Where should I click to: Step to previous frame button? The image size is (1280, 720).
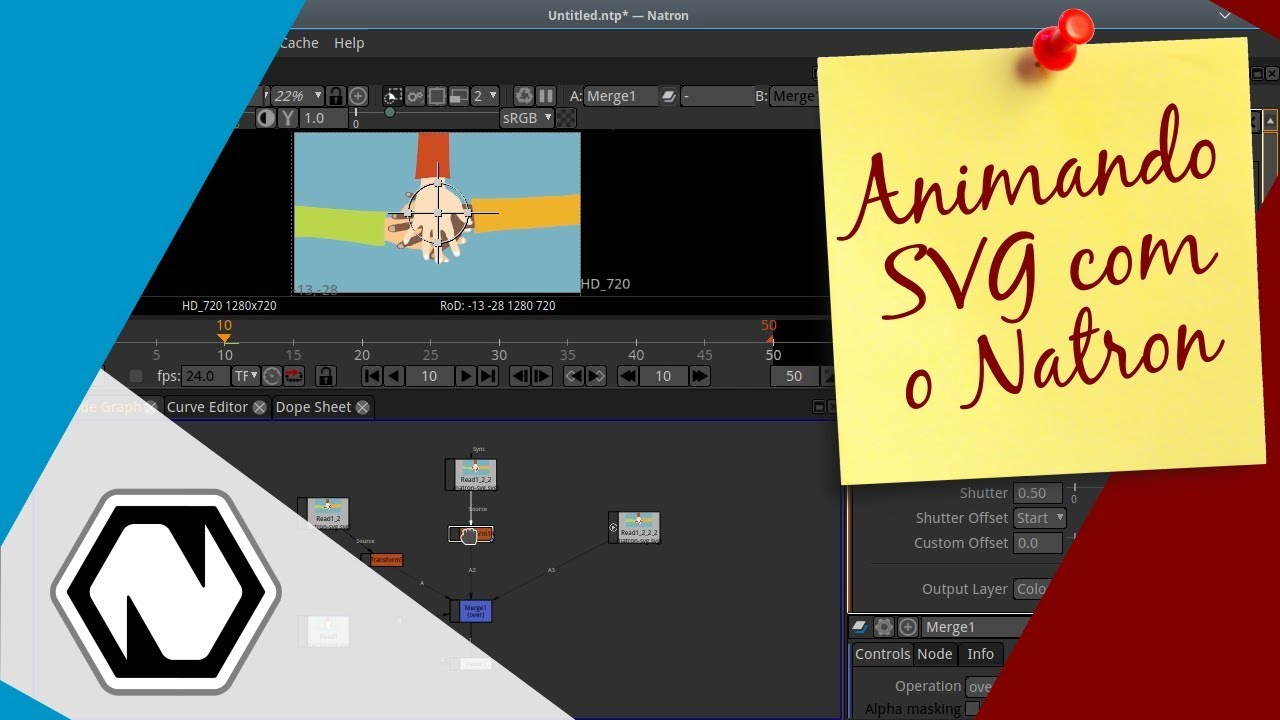pyautogui.click(x=520, y=376)
